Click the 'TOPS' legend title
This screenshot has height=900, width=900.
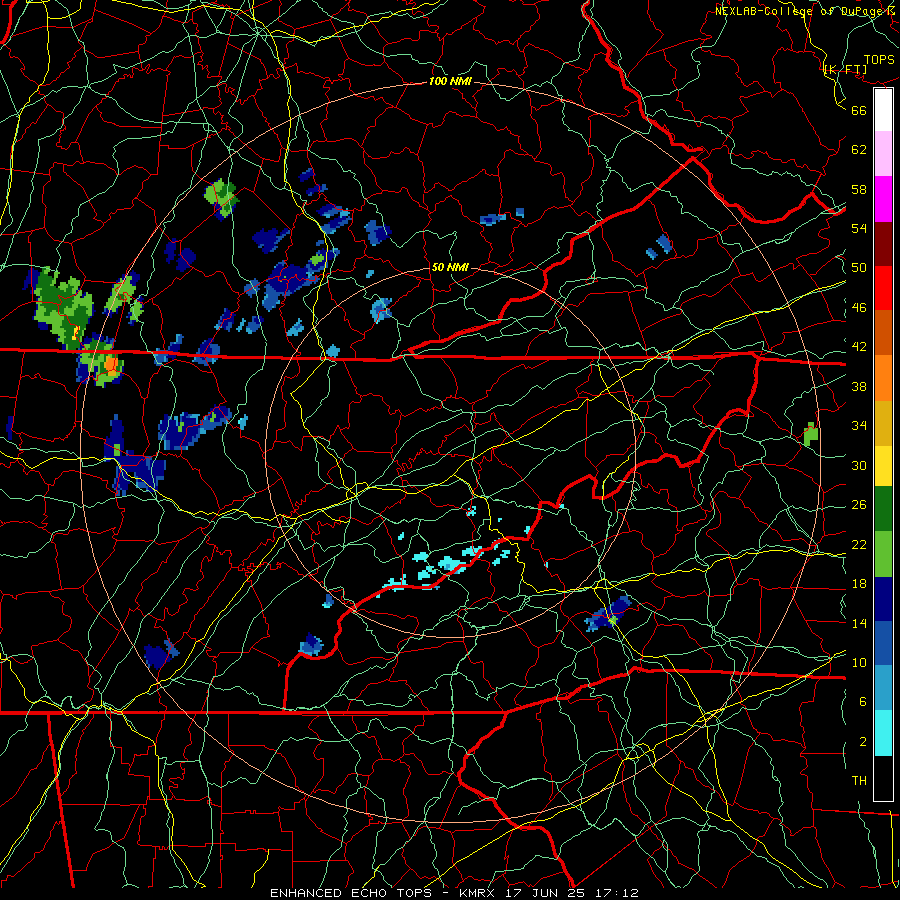click(x=879, y=60)
